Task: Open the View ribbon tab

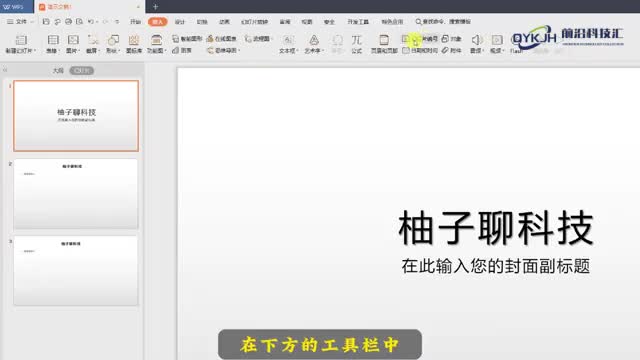Action: 307,22
